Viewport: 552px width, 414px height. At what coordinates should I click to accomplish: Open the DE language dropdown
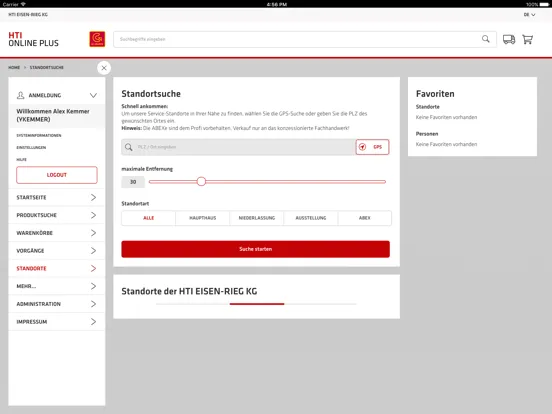[x=529, y=15]
